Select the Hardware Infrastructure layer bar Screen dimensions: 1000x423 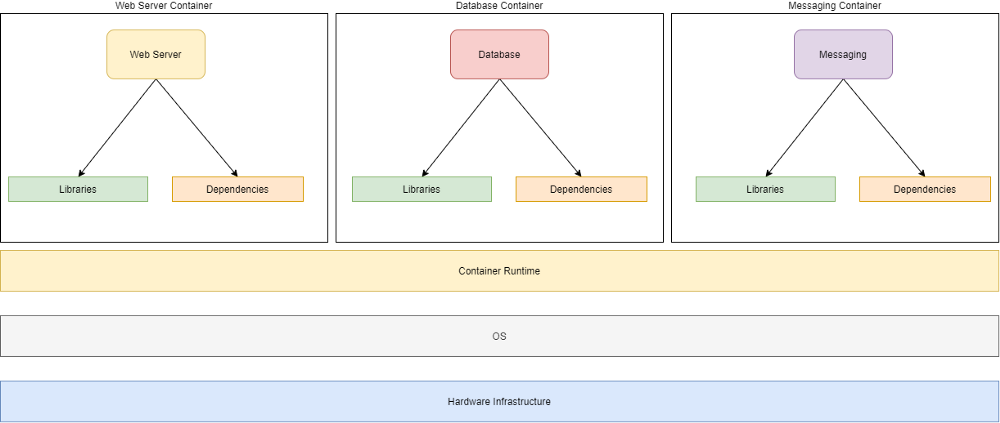click(x=499, y=401)
